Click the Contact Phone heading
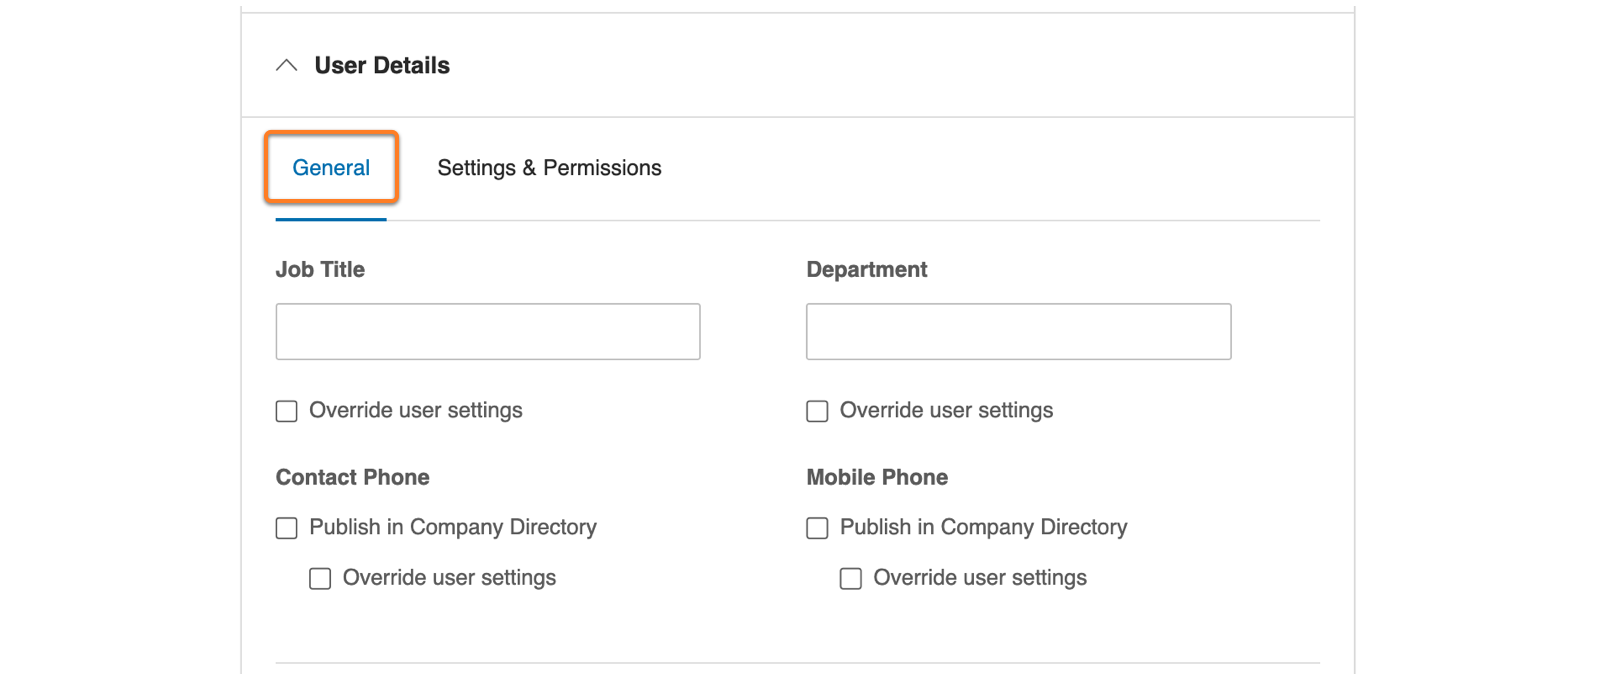 pyautogui.click(x=352, y=478)
